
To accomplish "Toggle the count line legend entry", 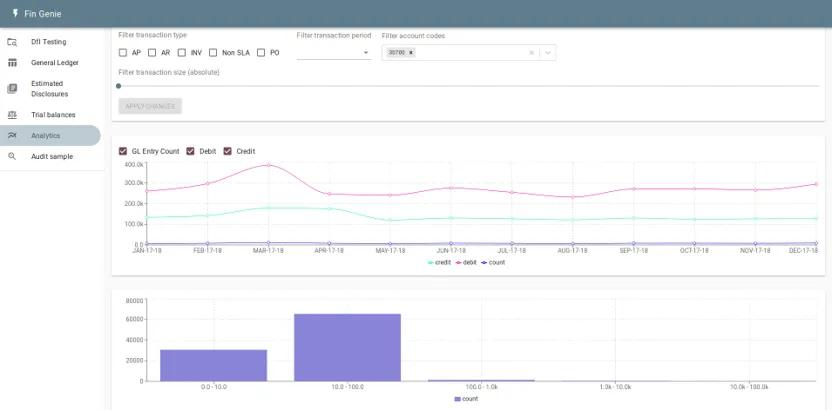I will [493, 263].
